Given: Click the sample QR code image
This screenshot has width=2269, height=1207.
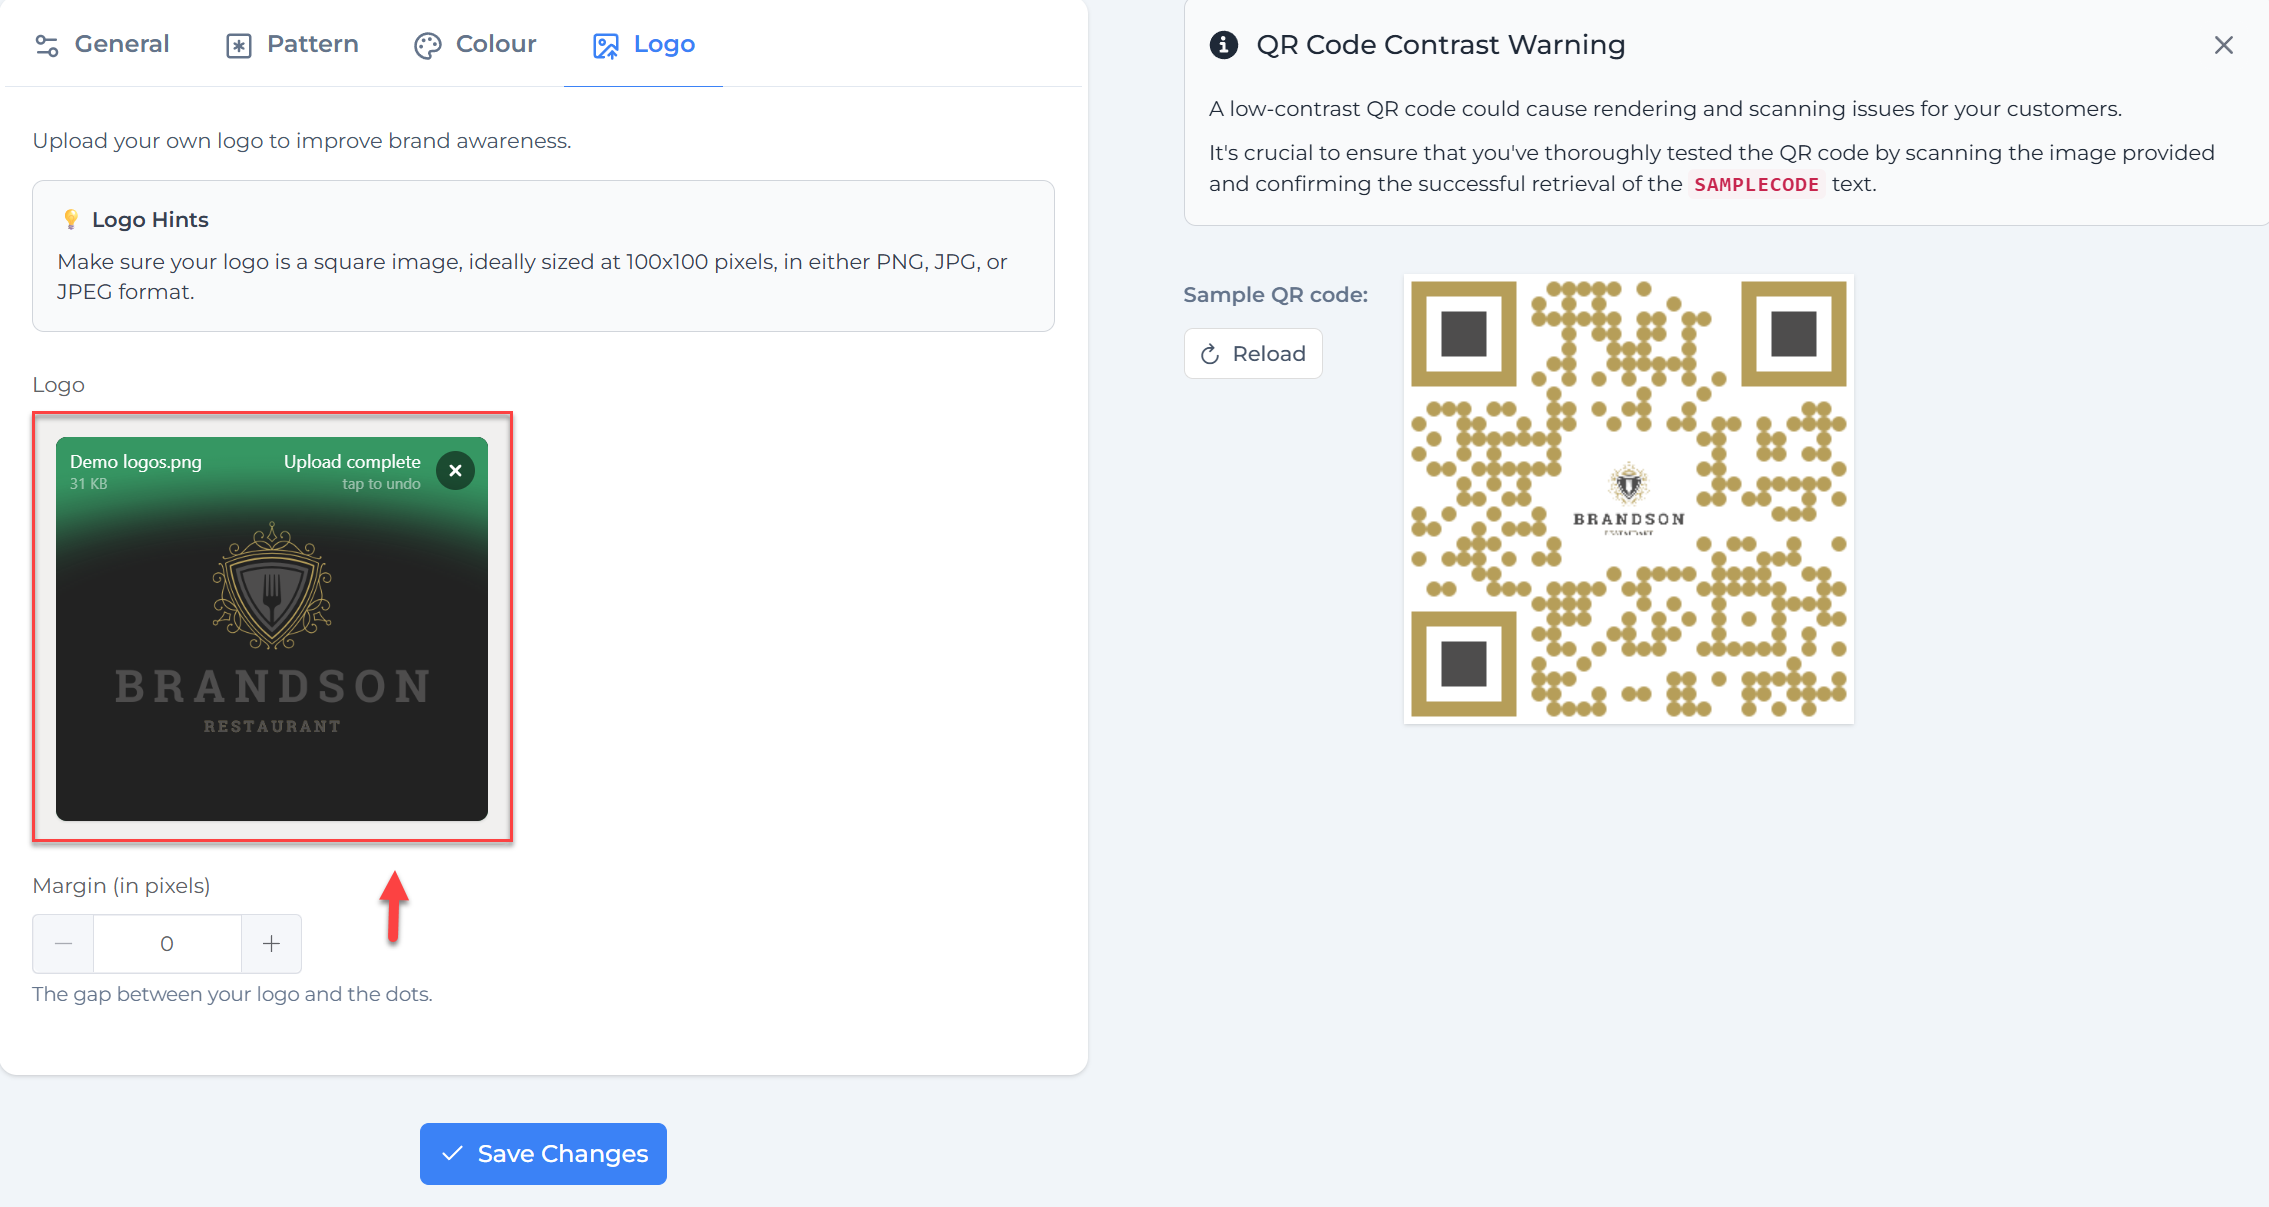Looking at the screenshot, I should point(1628,498).
